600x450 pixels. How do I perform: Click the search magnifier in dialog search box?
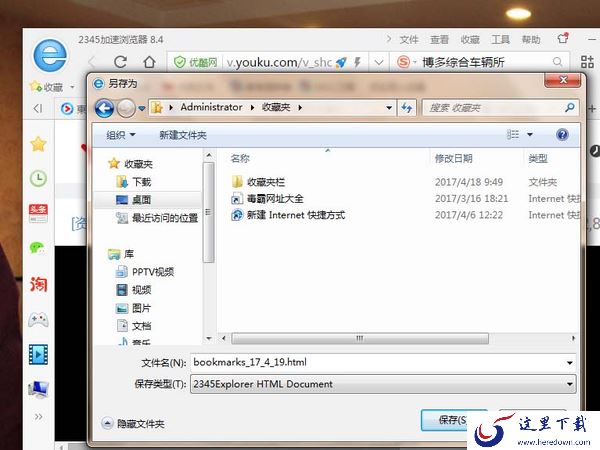pyautogui.click(x=570, y=108)
